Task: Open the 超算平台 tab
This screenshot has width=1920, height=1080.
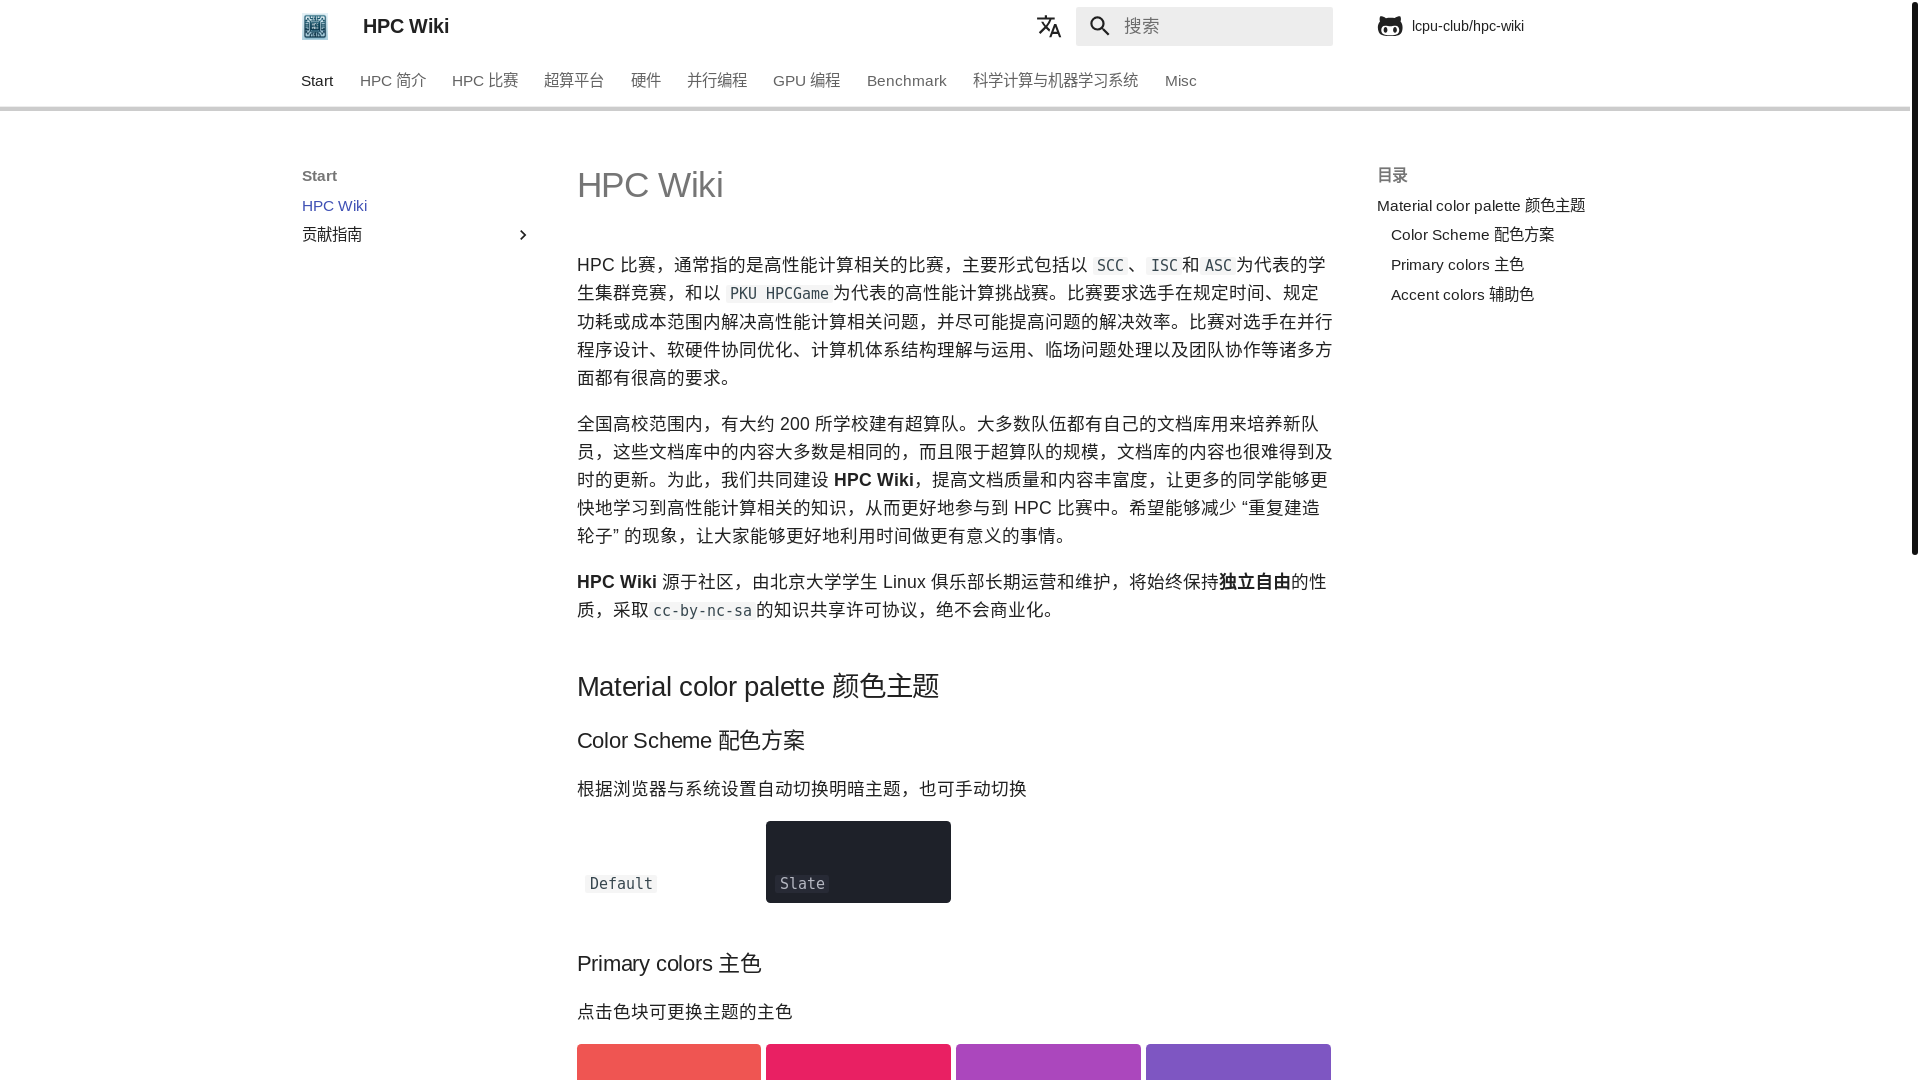Action: coord(574,81)
